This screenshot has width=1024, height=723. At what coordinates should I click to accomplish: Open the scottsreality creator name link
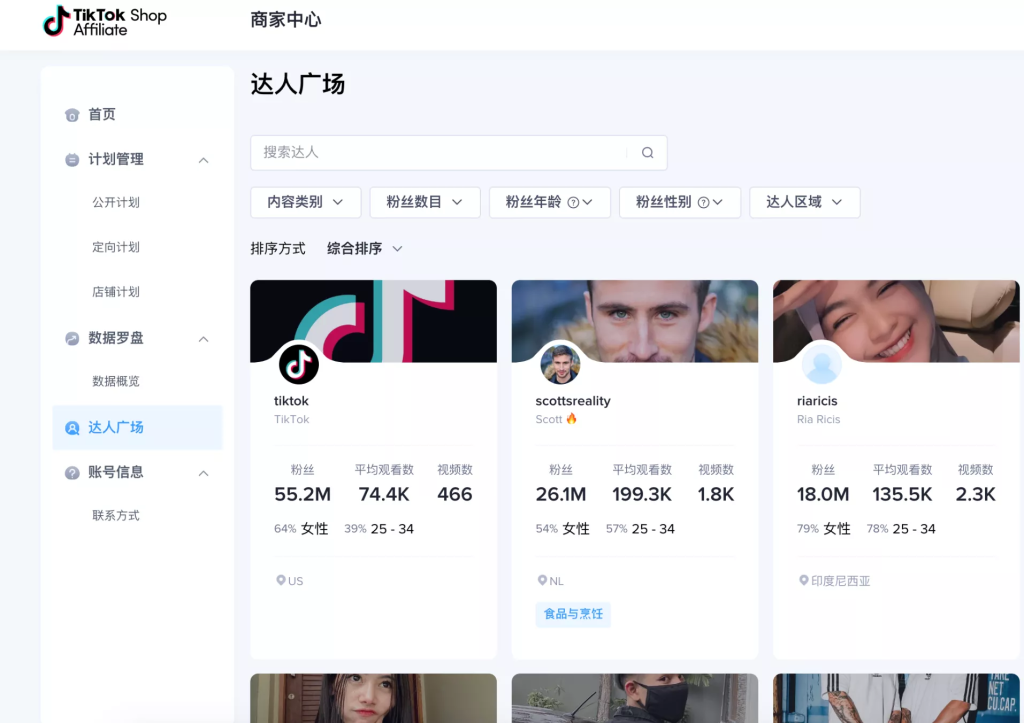(x=573, y=401)
